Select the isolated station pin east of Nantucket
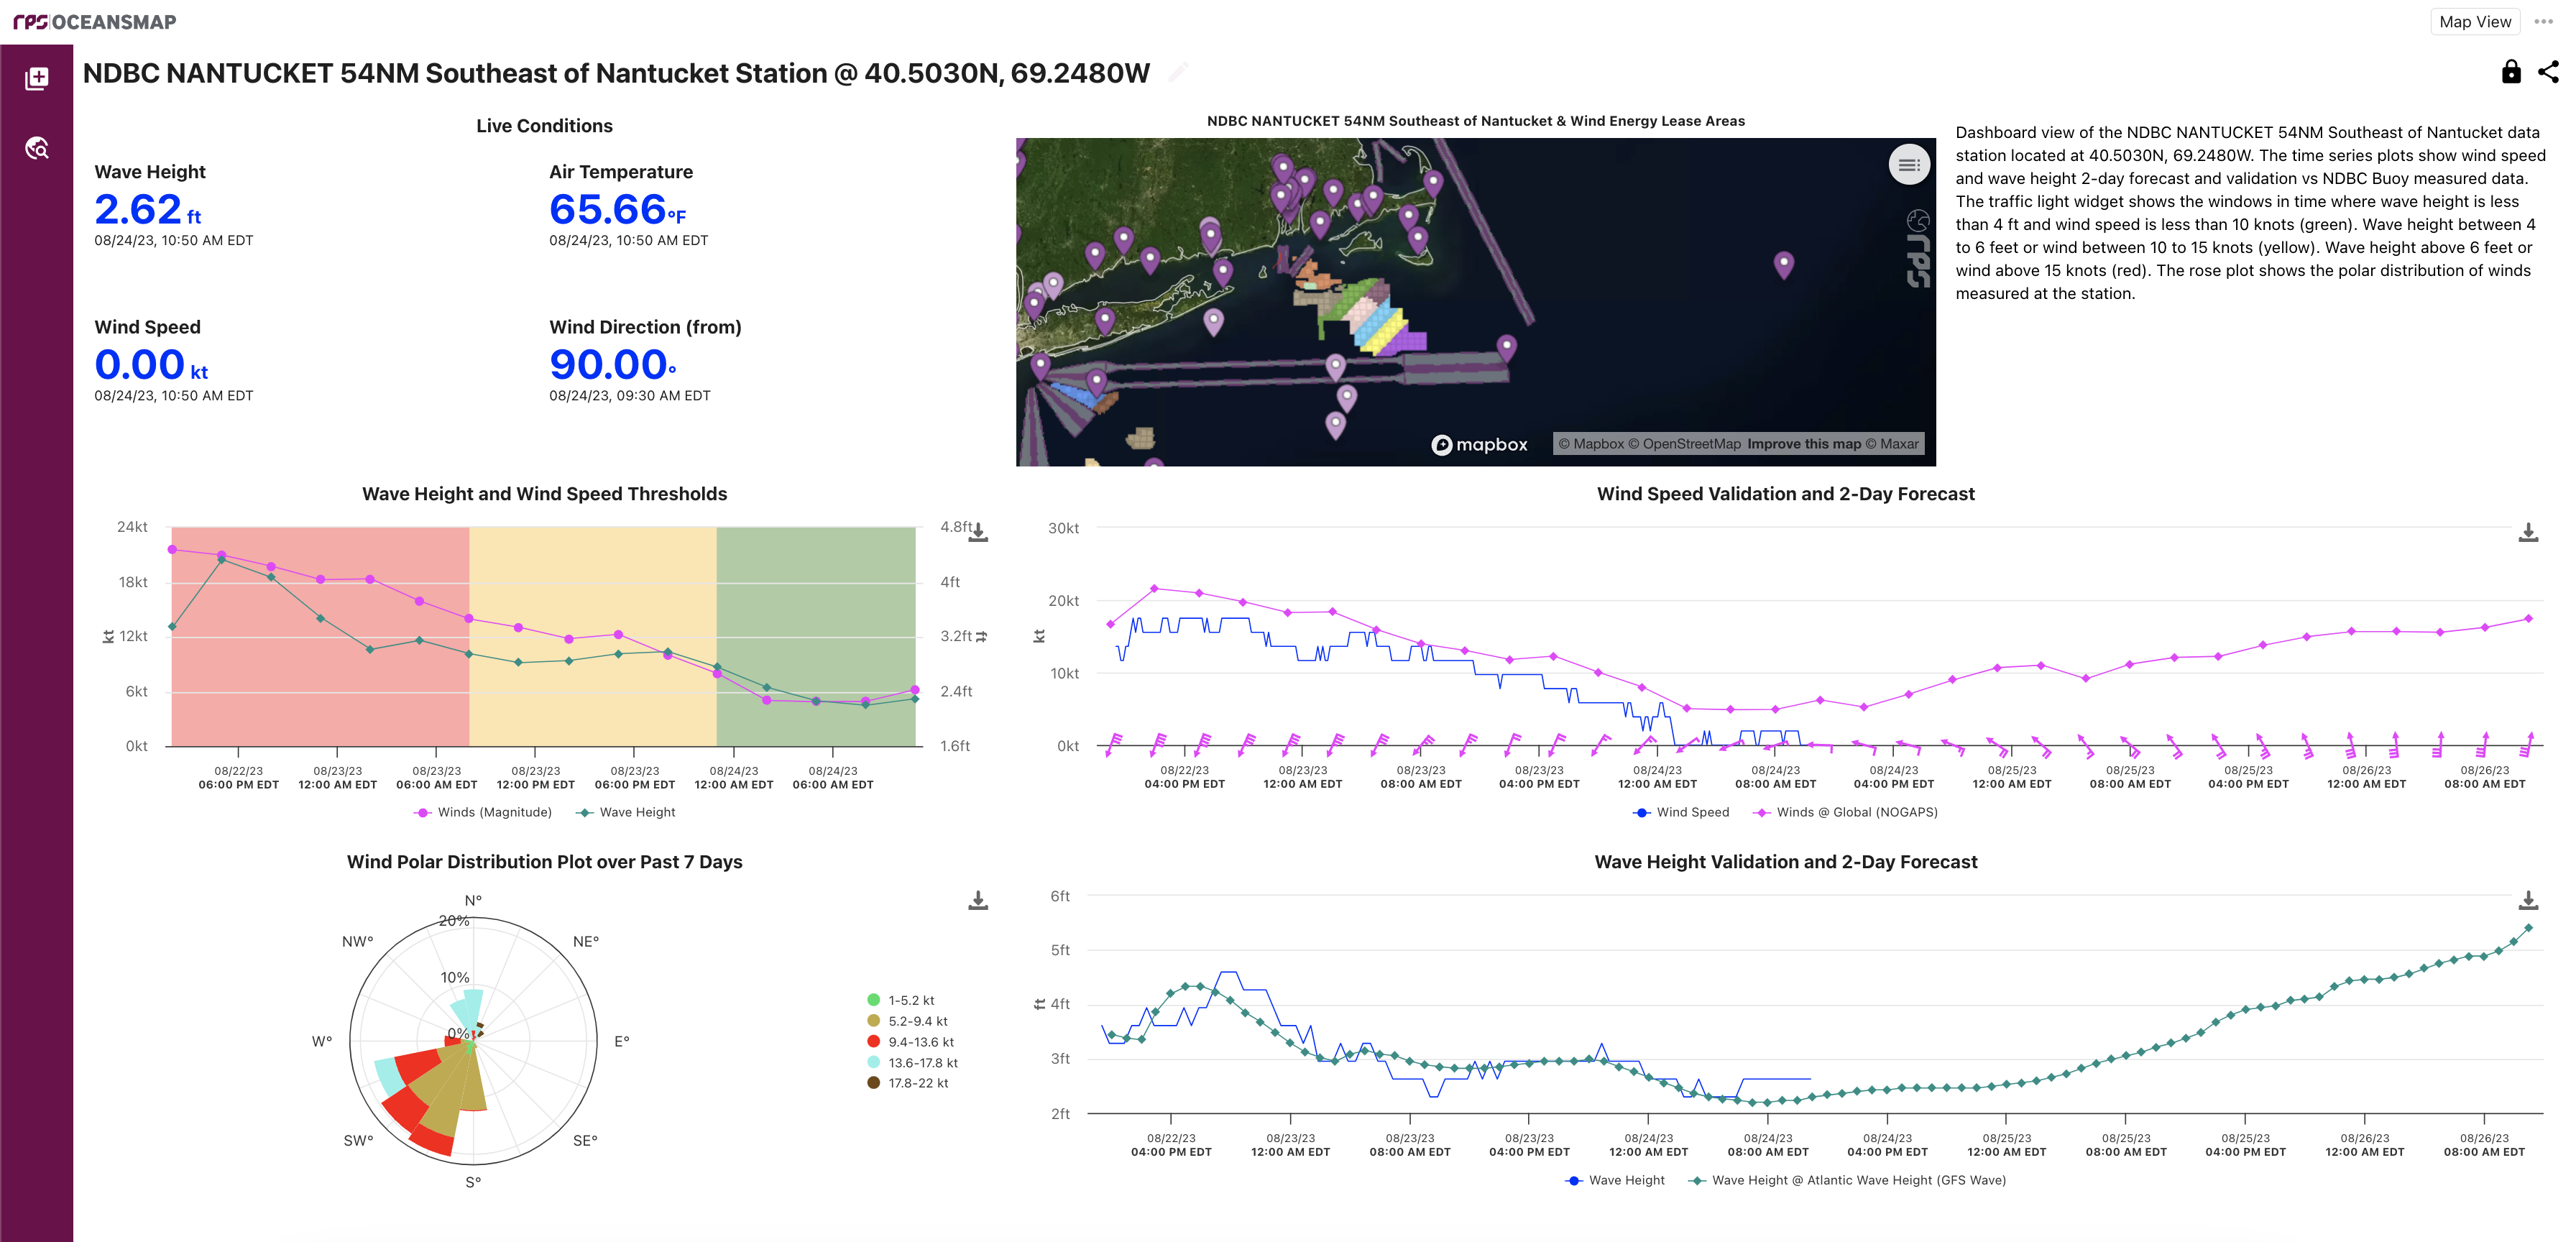Screen dimensions: 2576x1242 point(1784,264)
